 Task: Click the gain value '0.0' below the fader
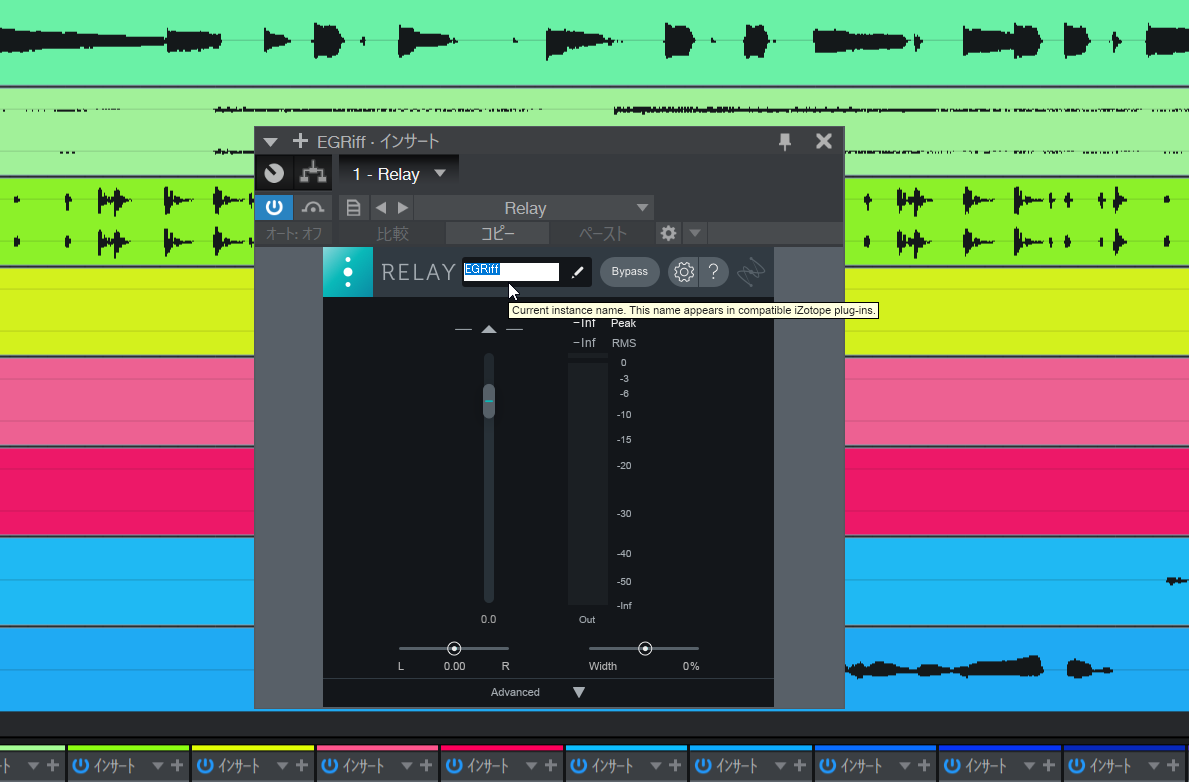point(488,620)
